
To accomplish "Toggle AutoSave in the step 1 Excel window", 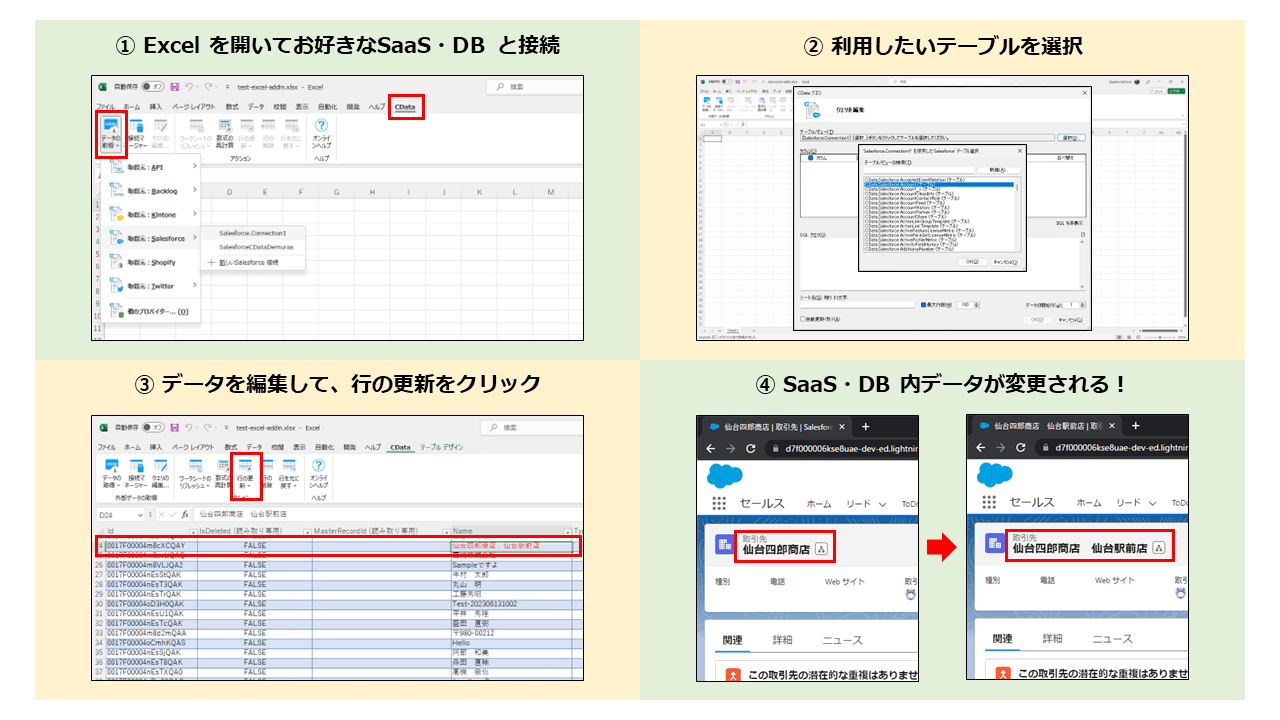I will click(153, 87).
